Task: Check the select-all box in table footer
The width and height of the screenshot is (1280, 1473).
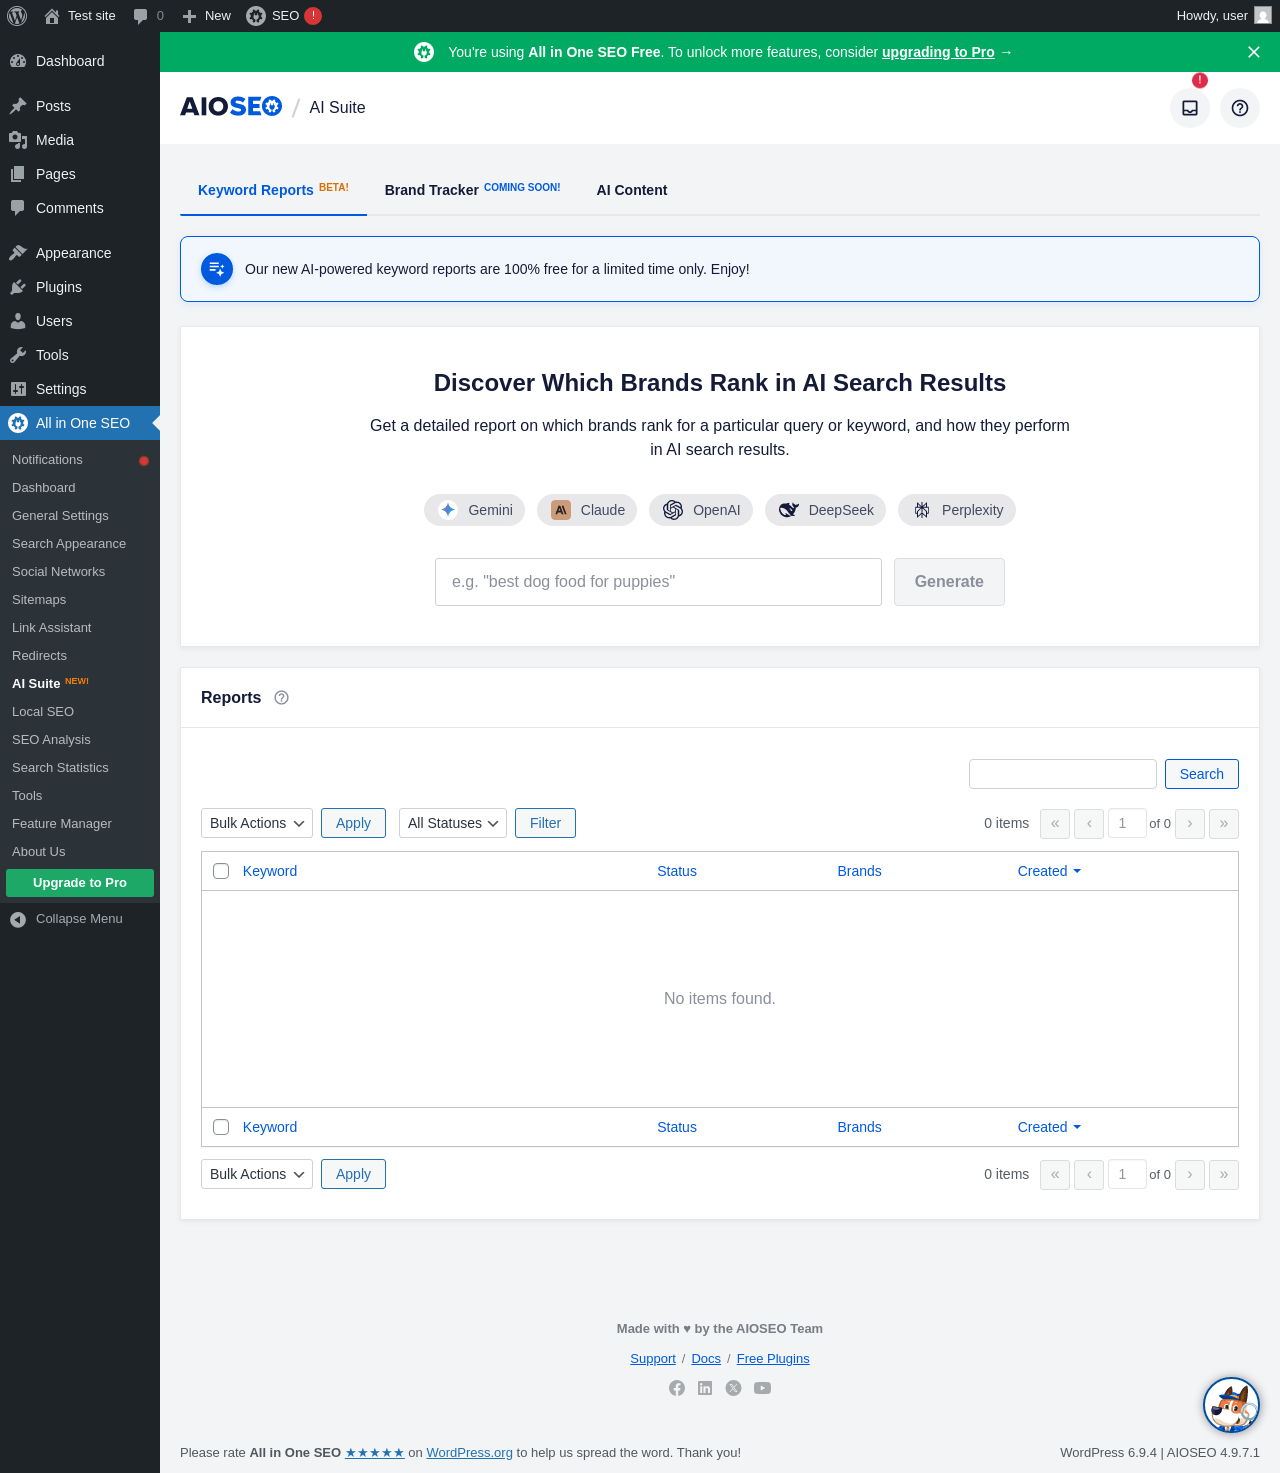Action: pyautogui.click(x=221, y=1127)
